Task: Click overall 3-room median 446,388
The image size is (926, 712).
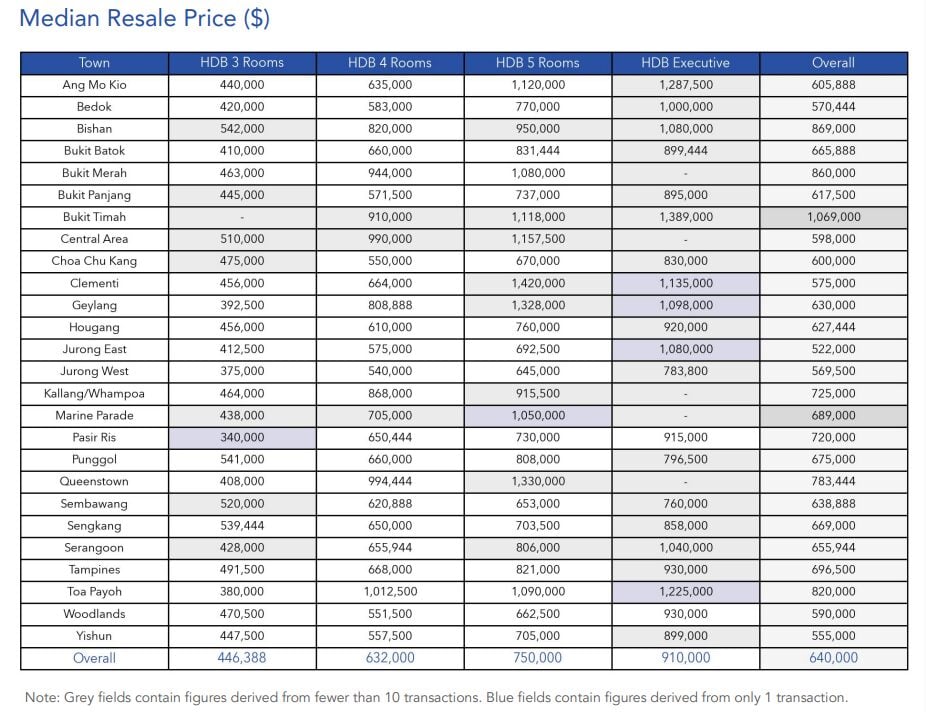Action: [x=242, y=658]
